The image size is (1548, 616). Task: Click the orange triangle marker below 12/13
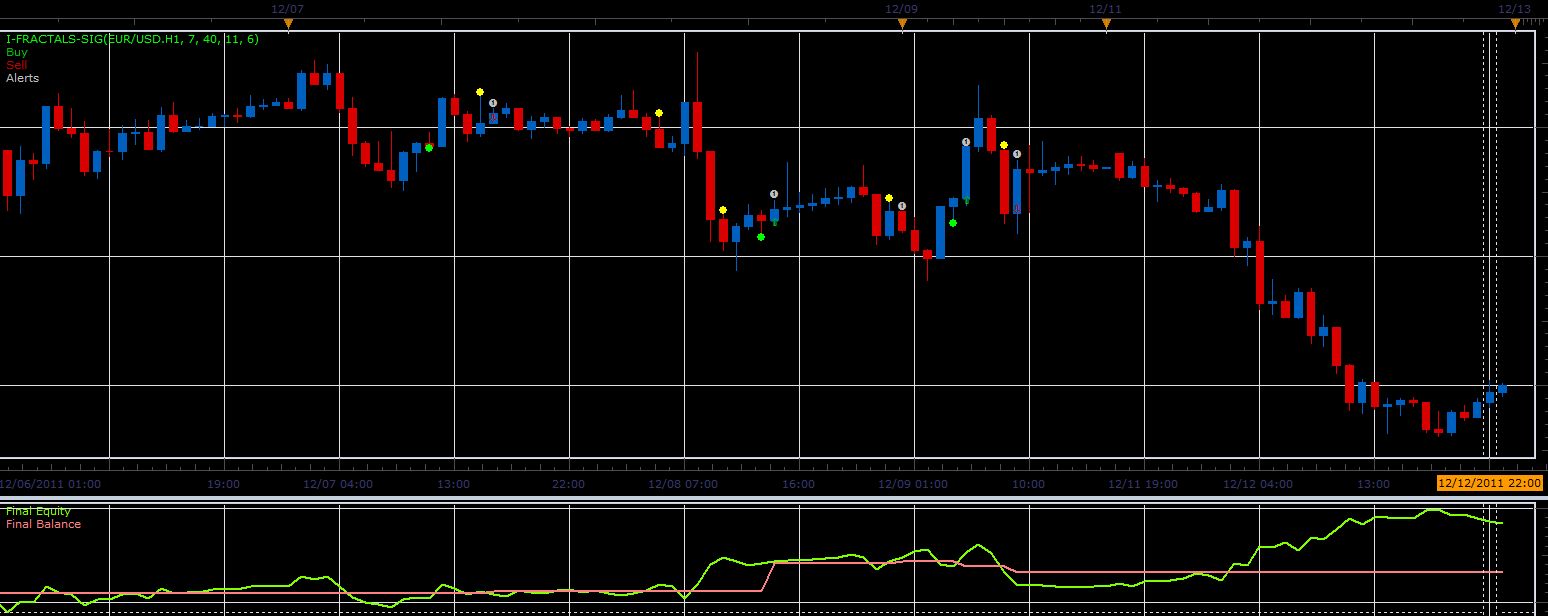[1516, 24]
